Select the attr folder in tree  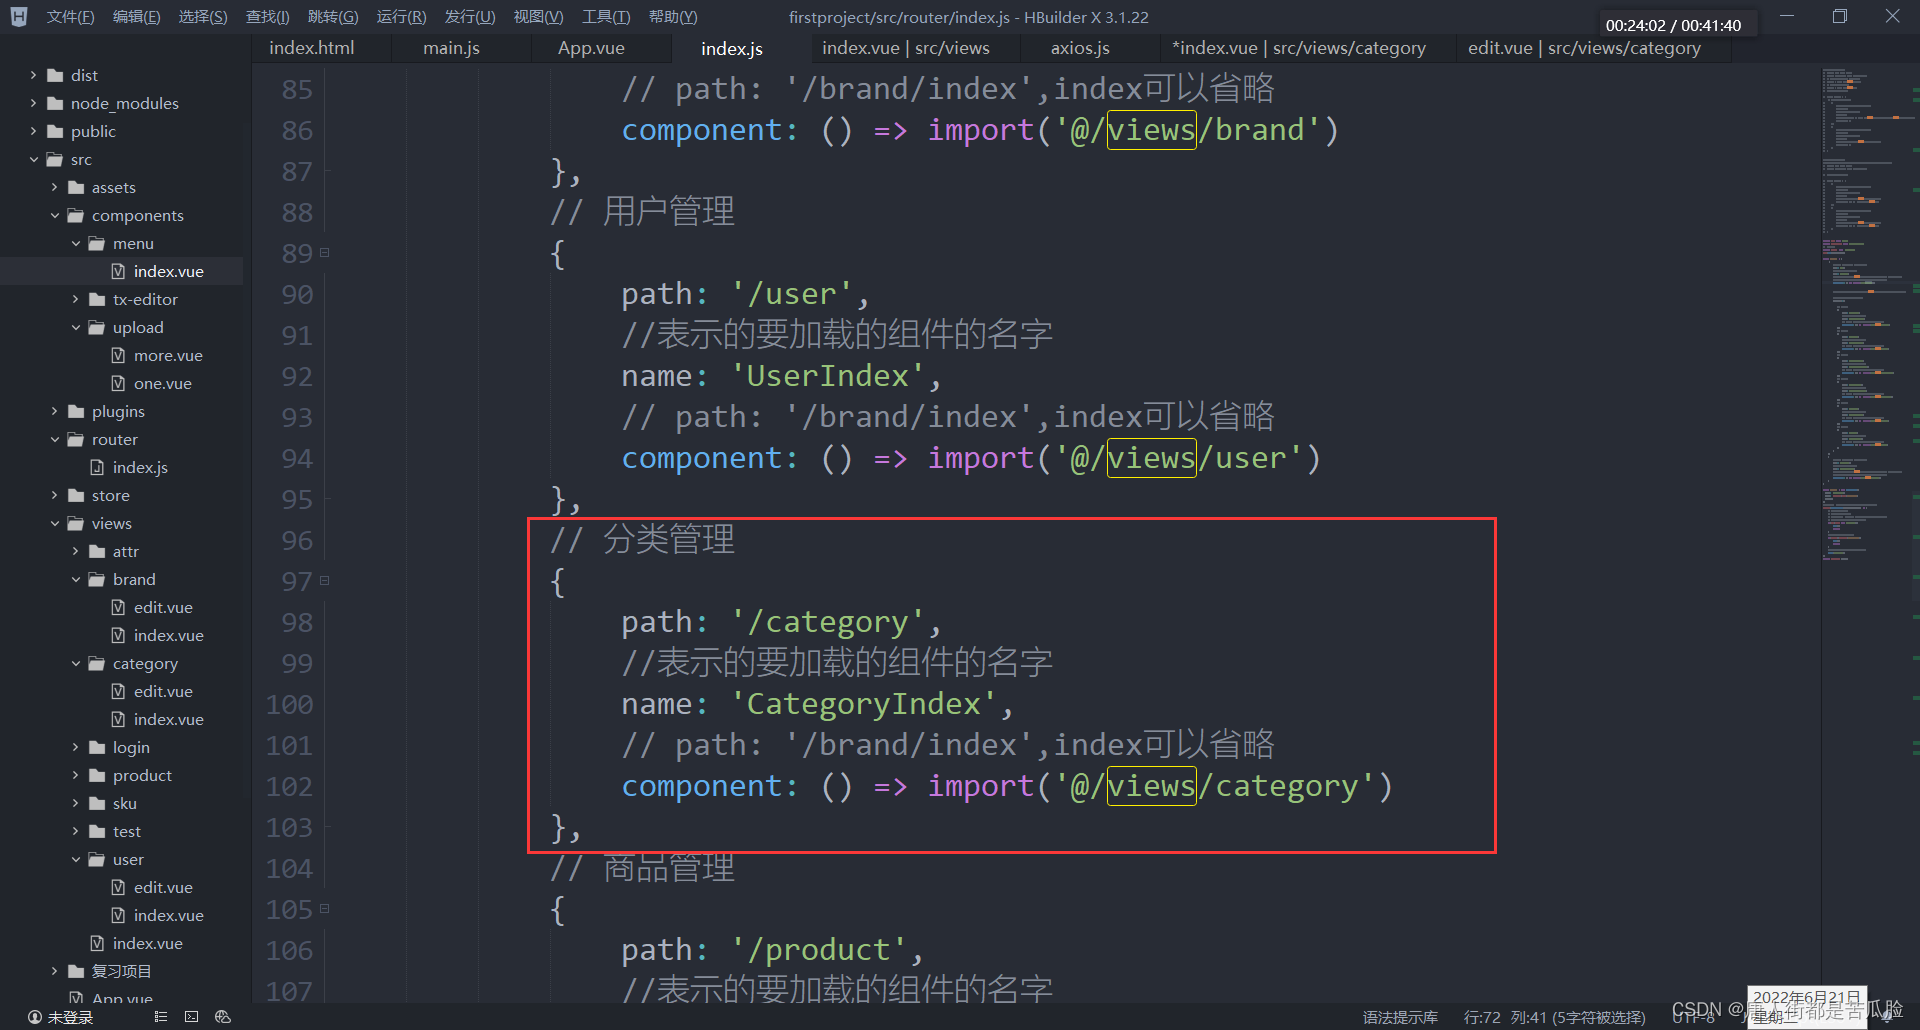(125, 551)
